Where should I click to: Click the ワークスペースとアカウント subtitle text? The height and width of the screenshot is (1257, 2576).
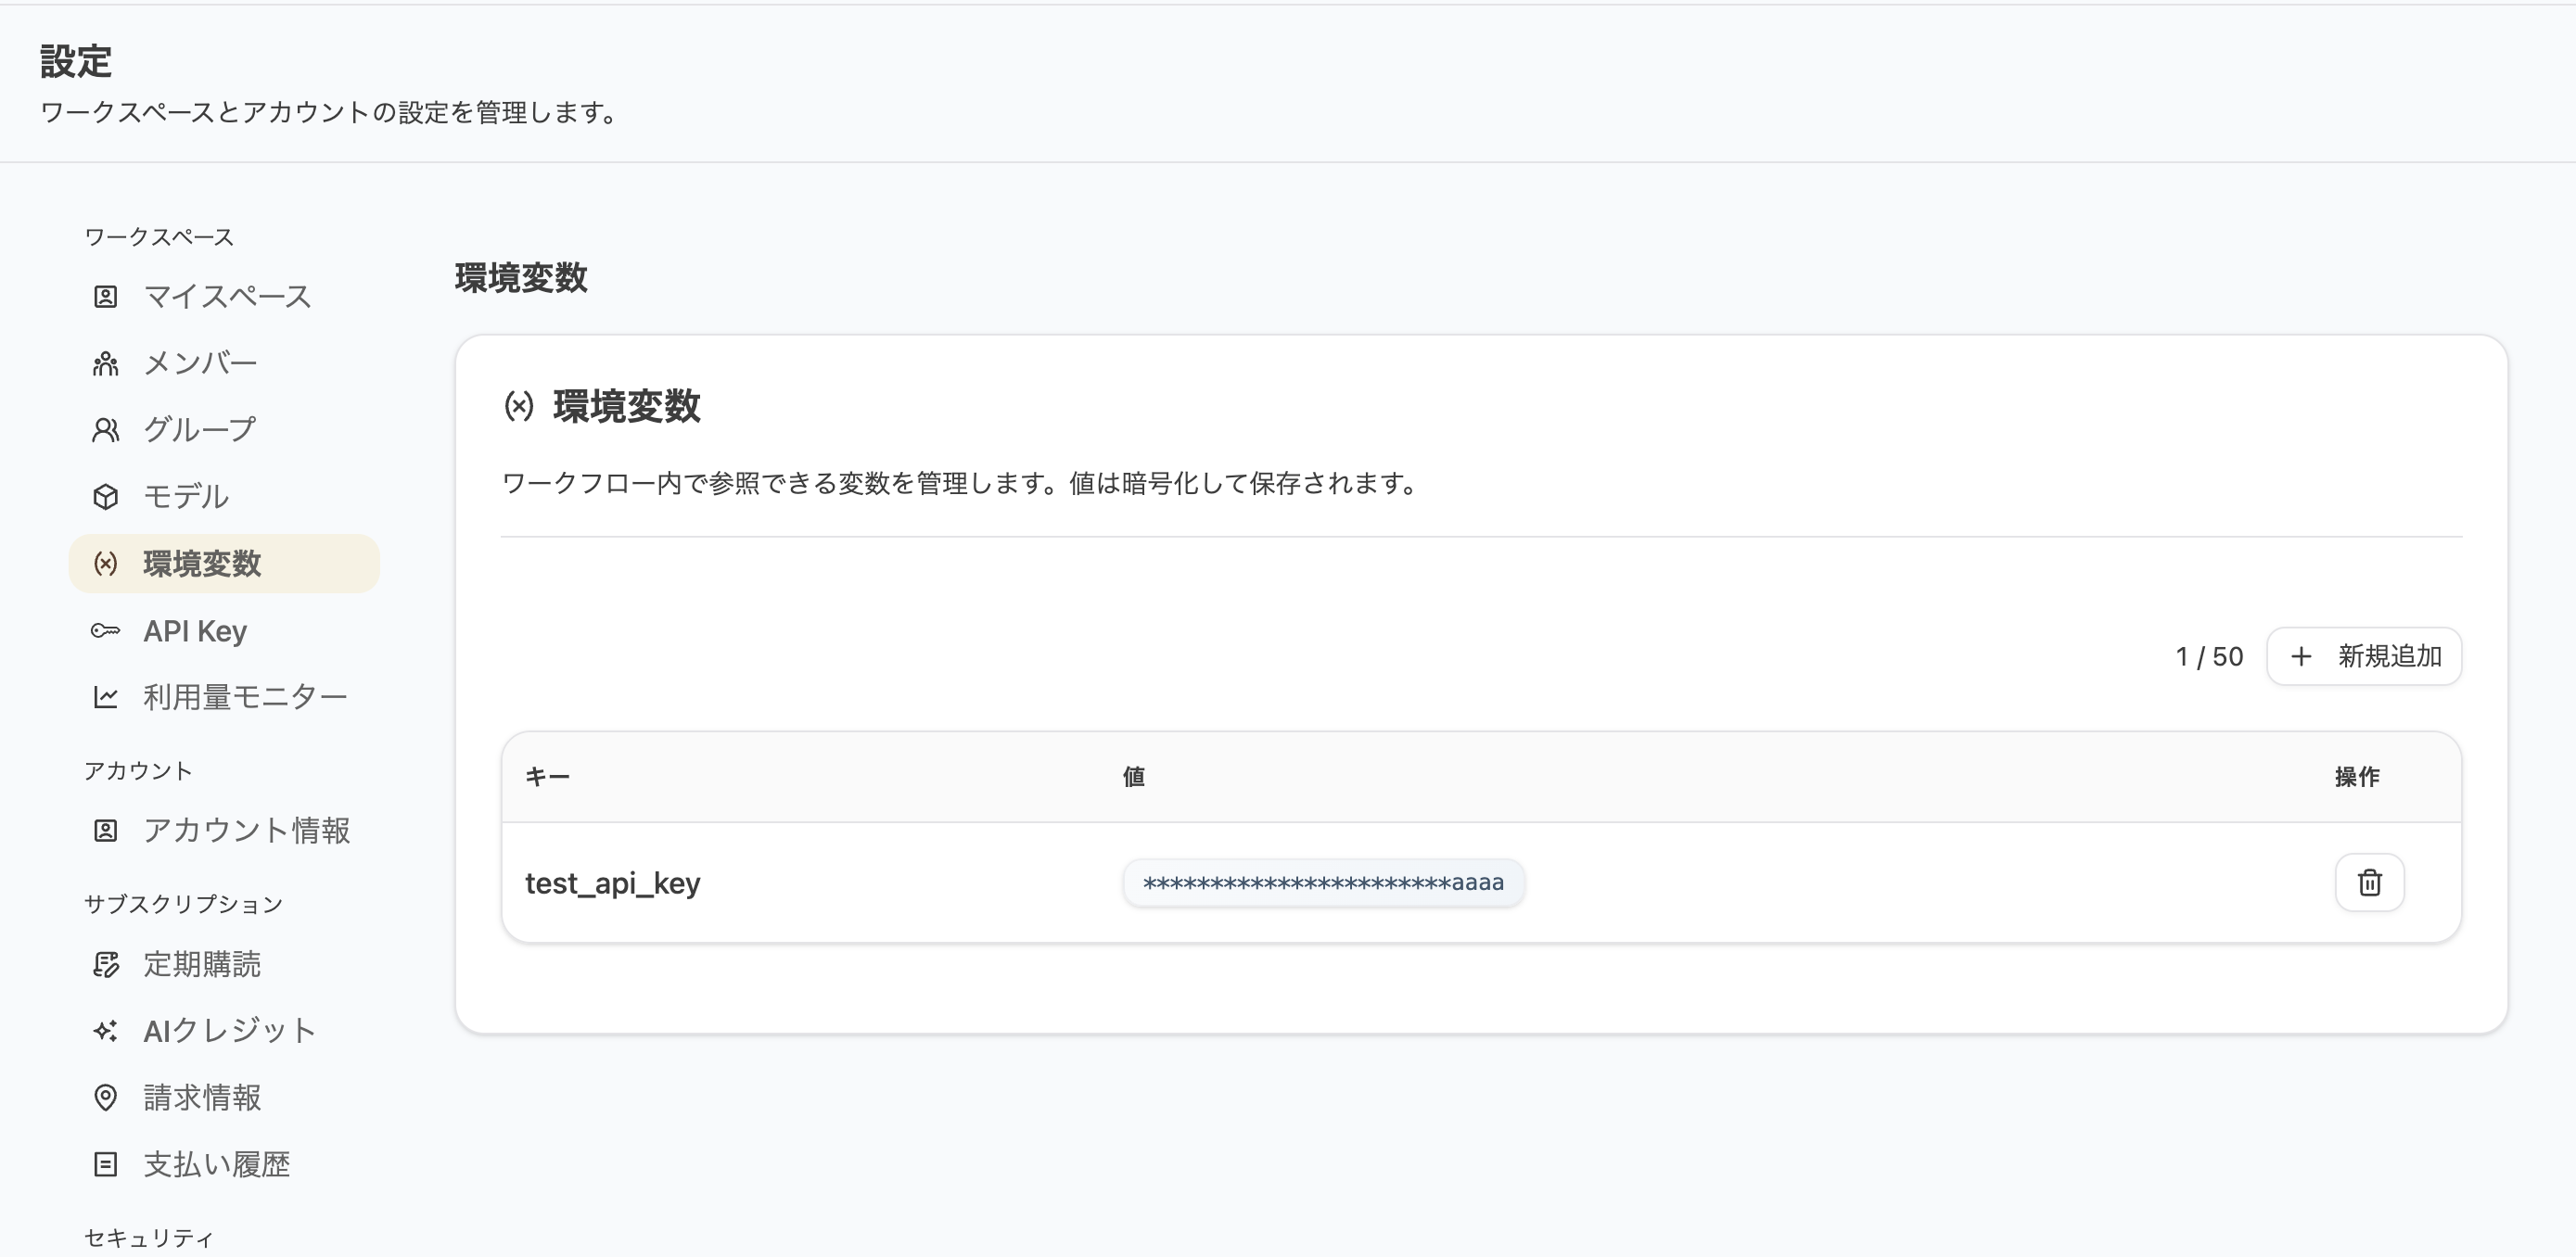[x=330, y=112]
